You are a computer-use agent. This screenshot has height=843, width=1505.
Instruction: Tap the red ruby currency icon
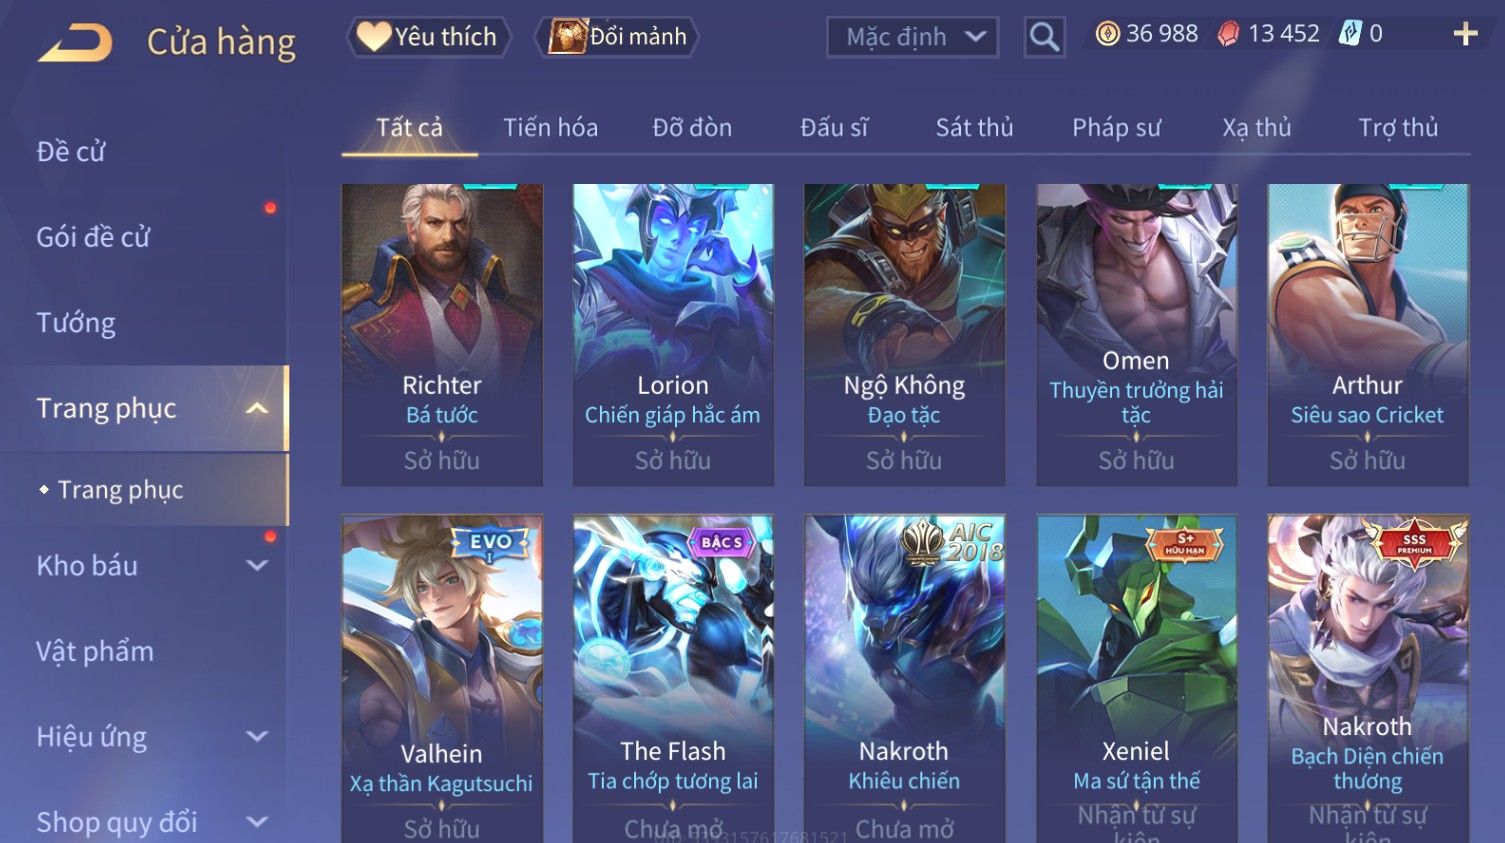pyautogui.click(x=1228, y=34)
